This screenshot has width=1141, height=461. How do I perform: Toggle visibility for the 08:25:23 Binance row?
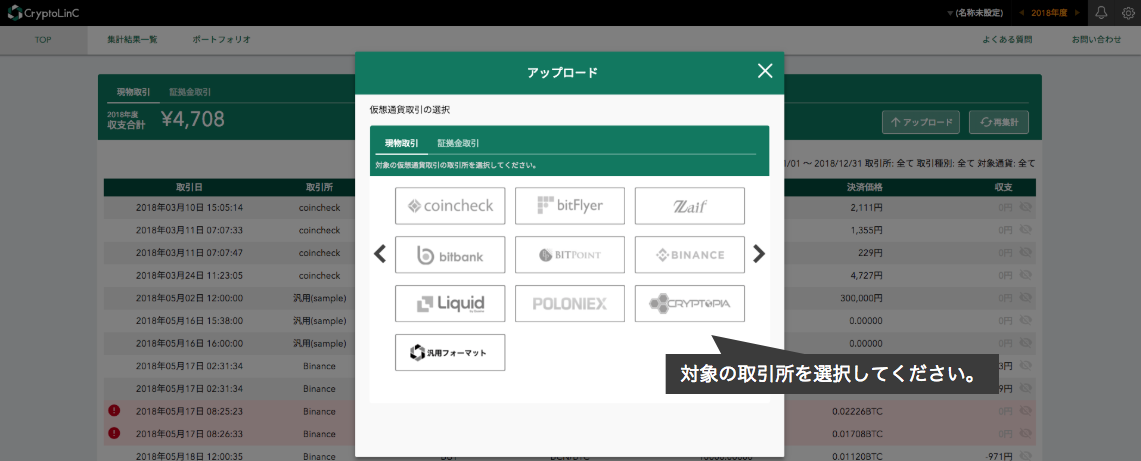tap(1027, 411)
